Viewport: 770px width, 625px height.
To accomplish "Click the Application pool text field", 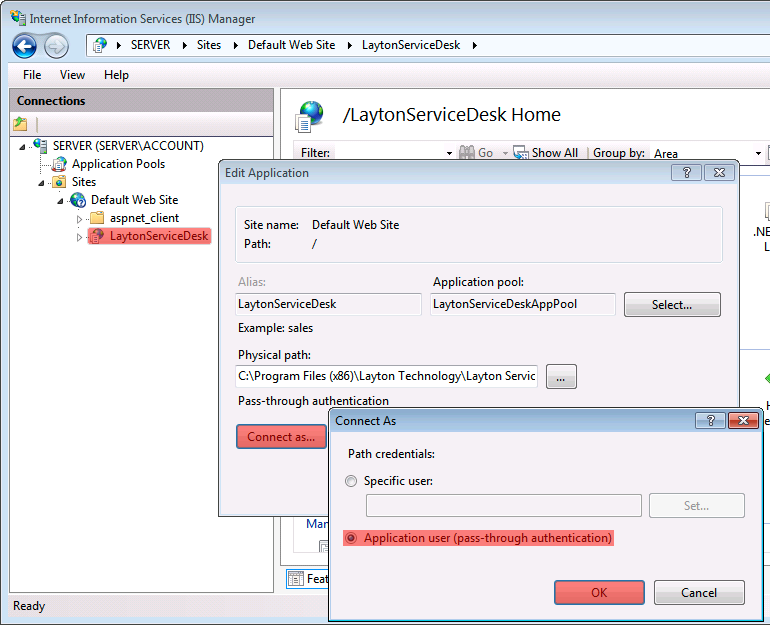I will (522, 304).
